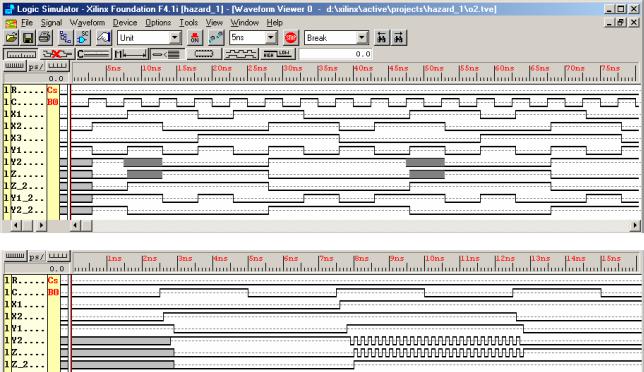Toggle the bus-combine signals icon
This screenshot has height=372, width=644.
click(167, 54)
